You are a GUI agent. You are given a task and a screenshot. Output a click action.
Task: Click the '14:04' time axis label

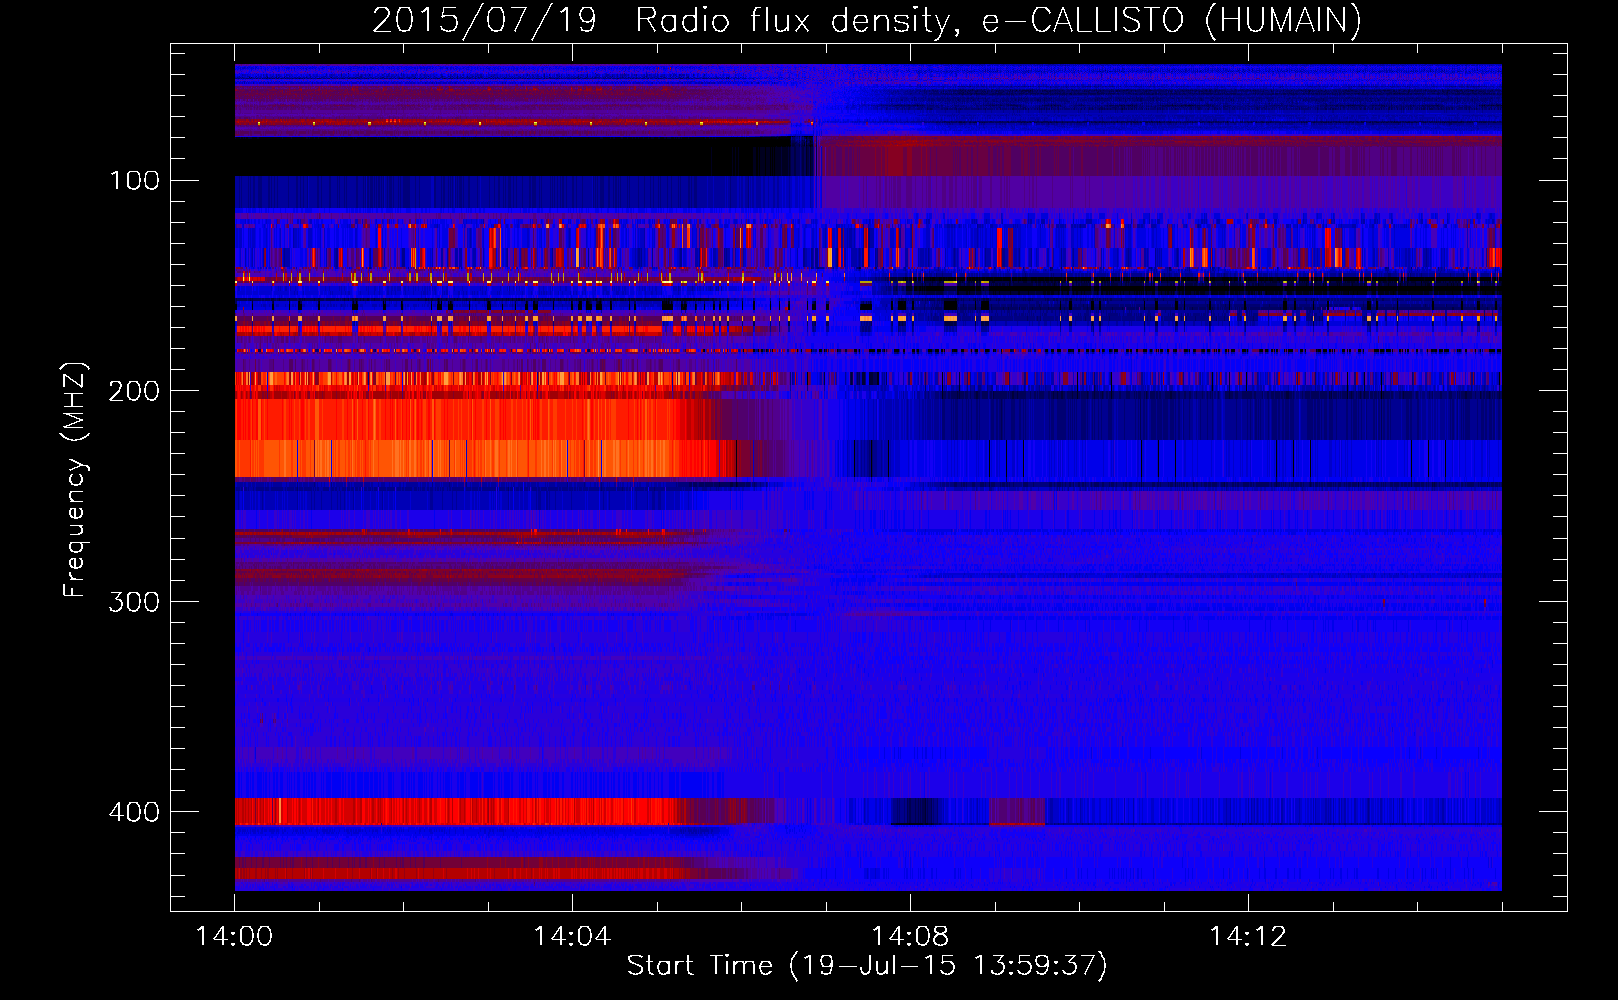coord(572,937)
